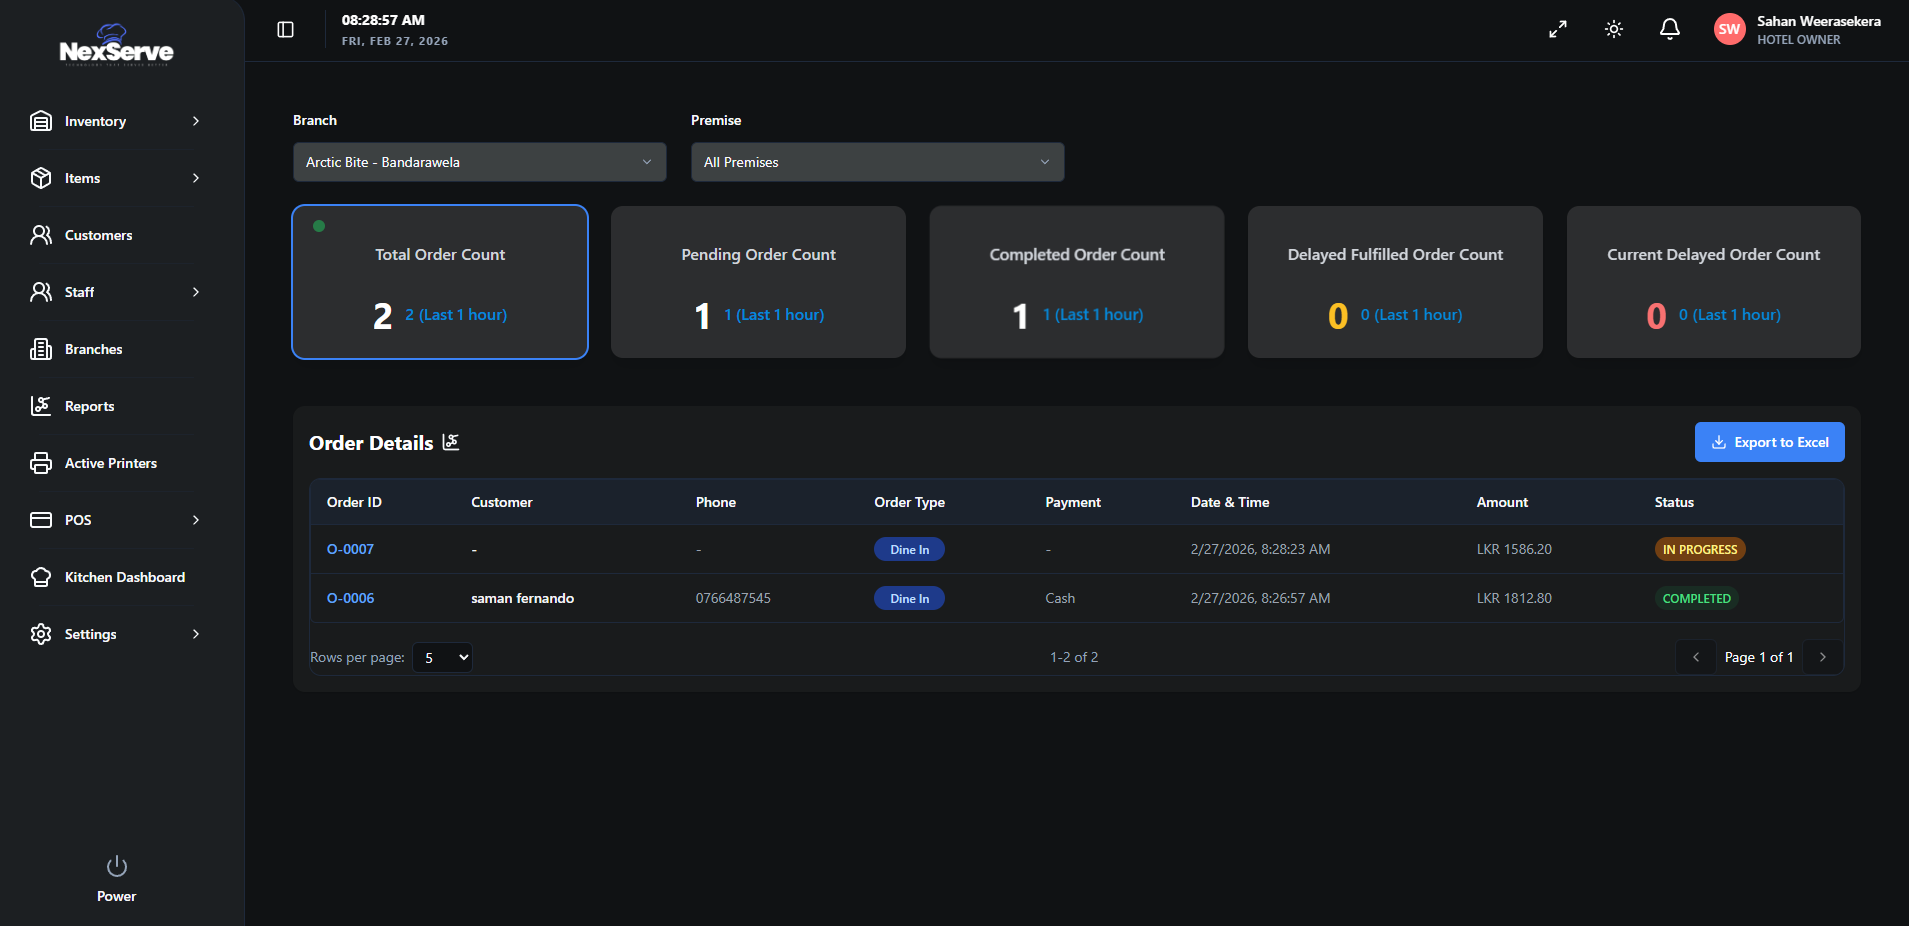Click the Export to Excel button
The height and width of the screenshot is (926, 1909).
pos(1769,442)
